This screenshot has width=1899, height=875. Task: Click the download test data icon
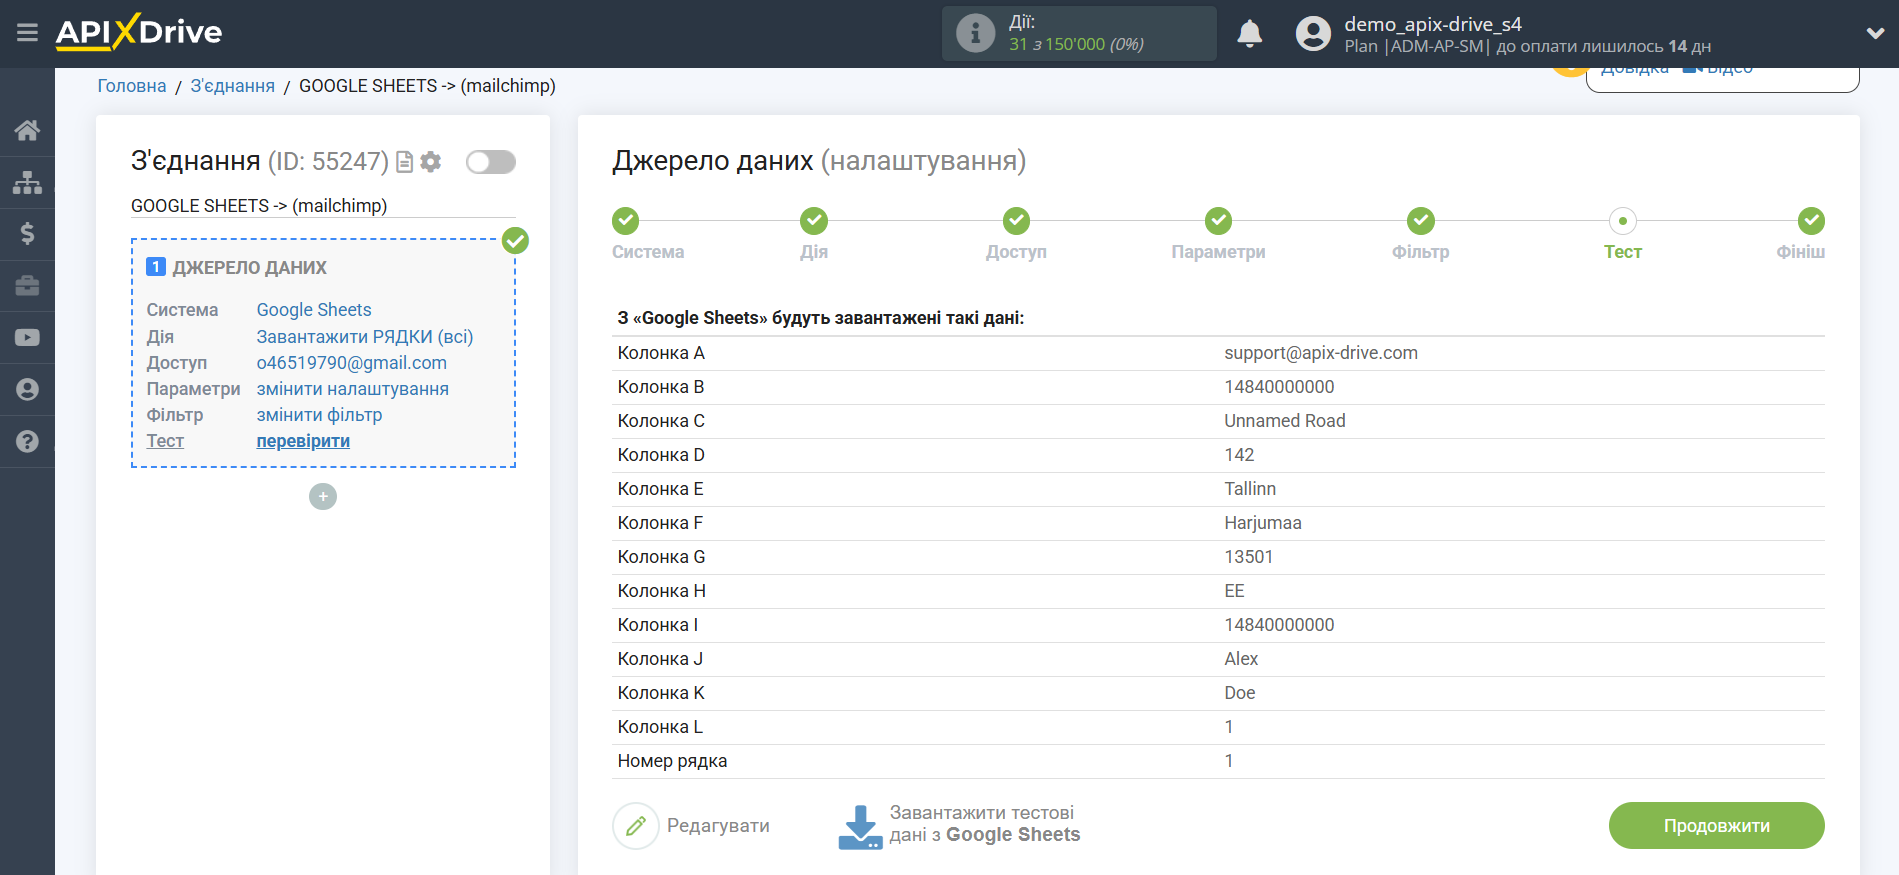click(x=860, y=827)
